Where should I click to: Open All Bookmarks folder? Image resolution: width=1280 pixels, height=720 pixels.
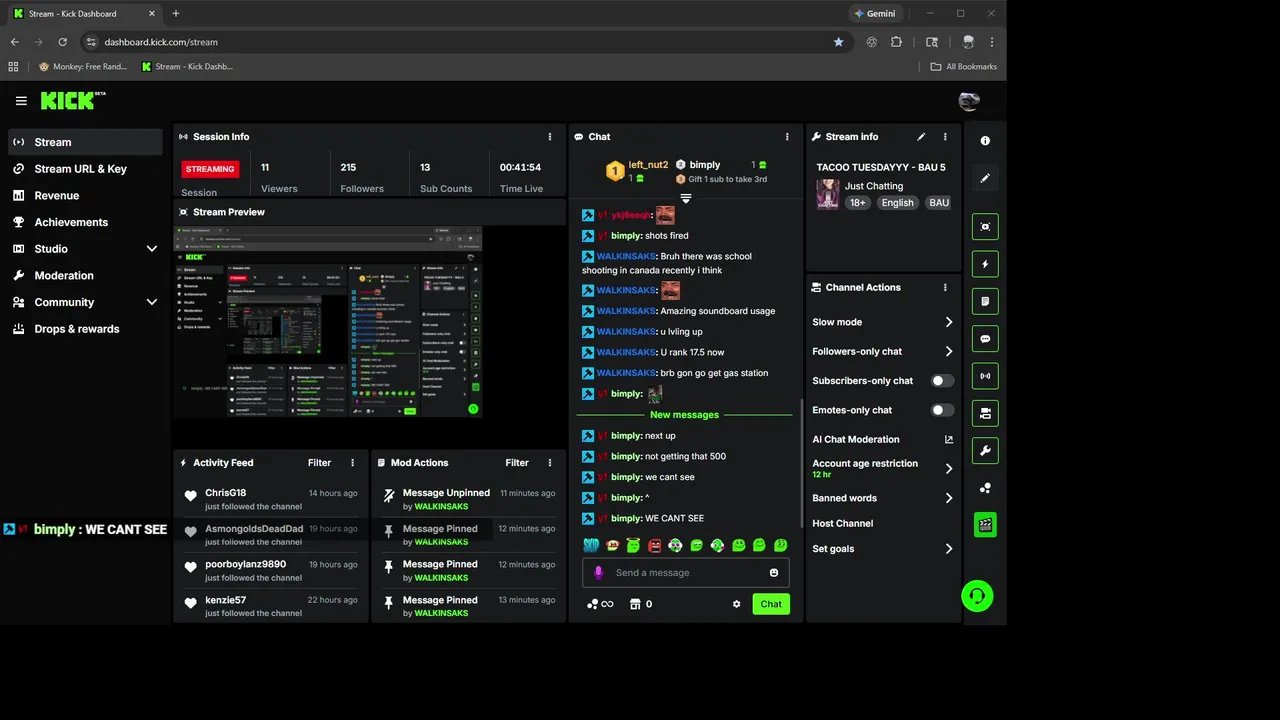964,67
